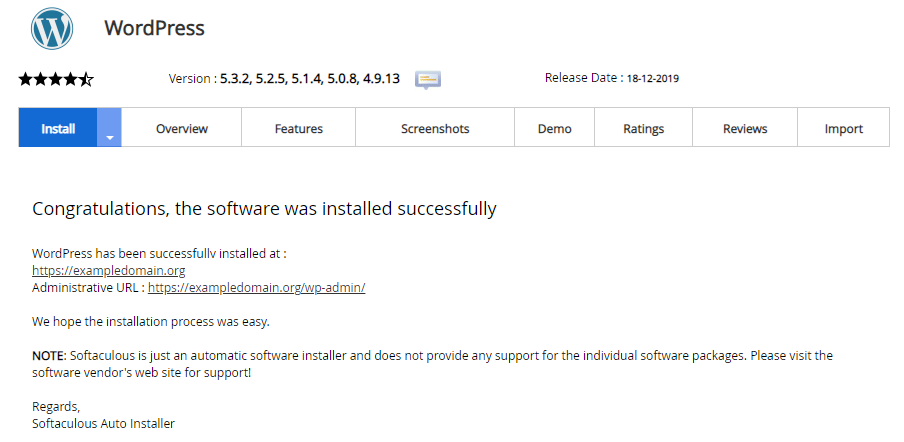Switch to the Overview tab
Image resolution: width=904 pixels, height=442 pixels.
click(x=182, y=127)
